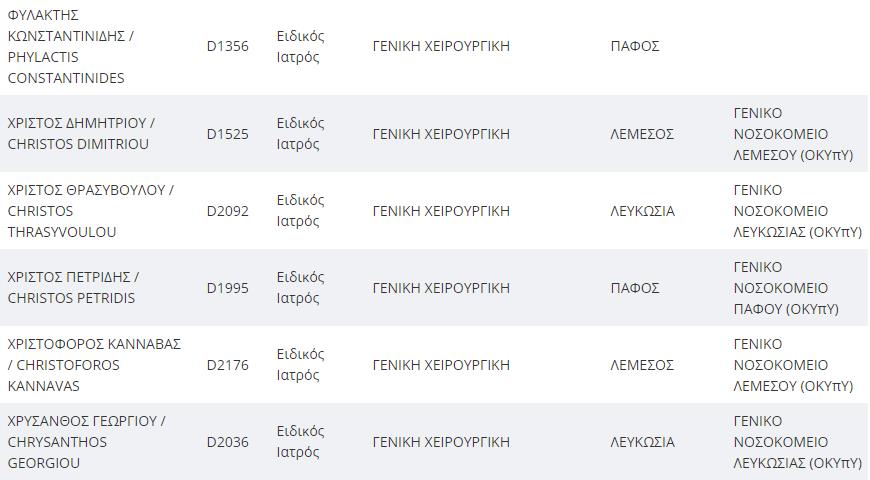This screenshot has height=480, width=870.
Task: Click the name CHRYSANTHOS GEORGIOU
Action: [x=57, y=452]
